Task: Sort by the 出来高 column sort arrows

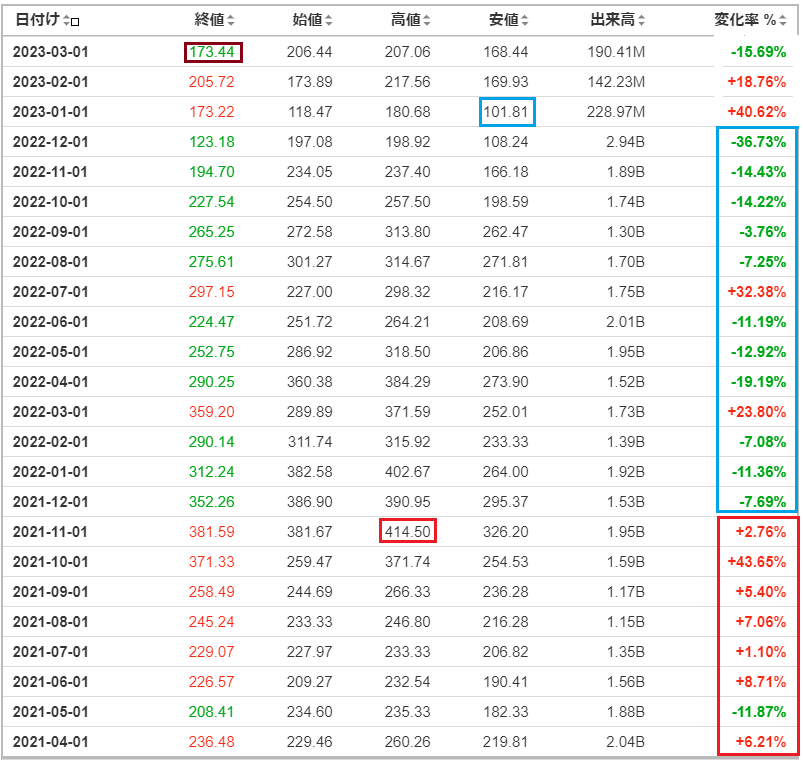Action: (x=642, y=20)
